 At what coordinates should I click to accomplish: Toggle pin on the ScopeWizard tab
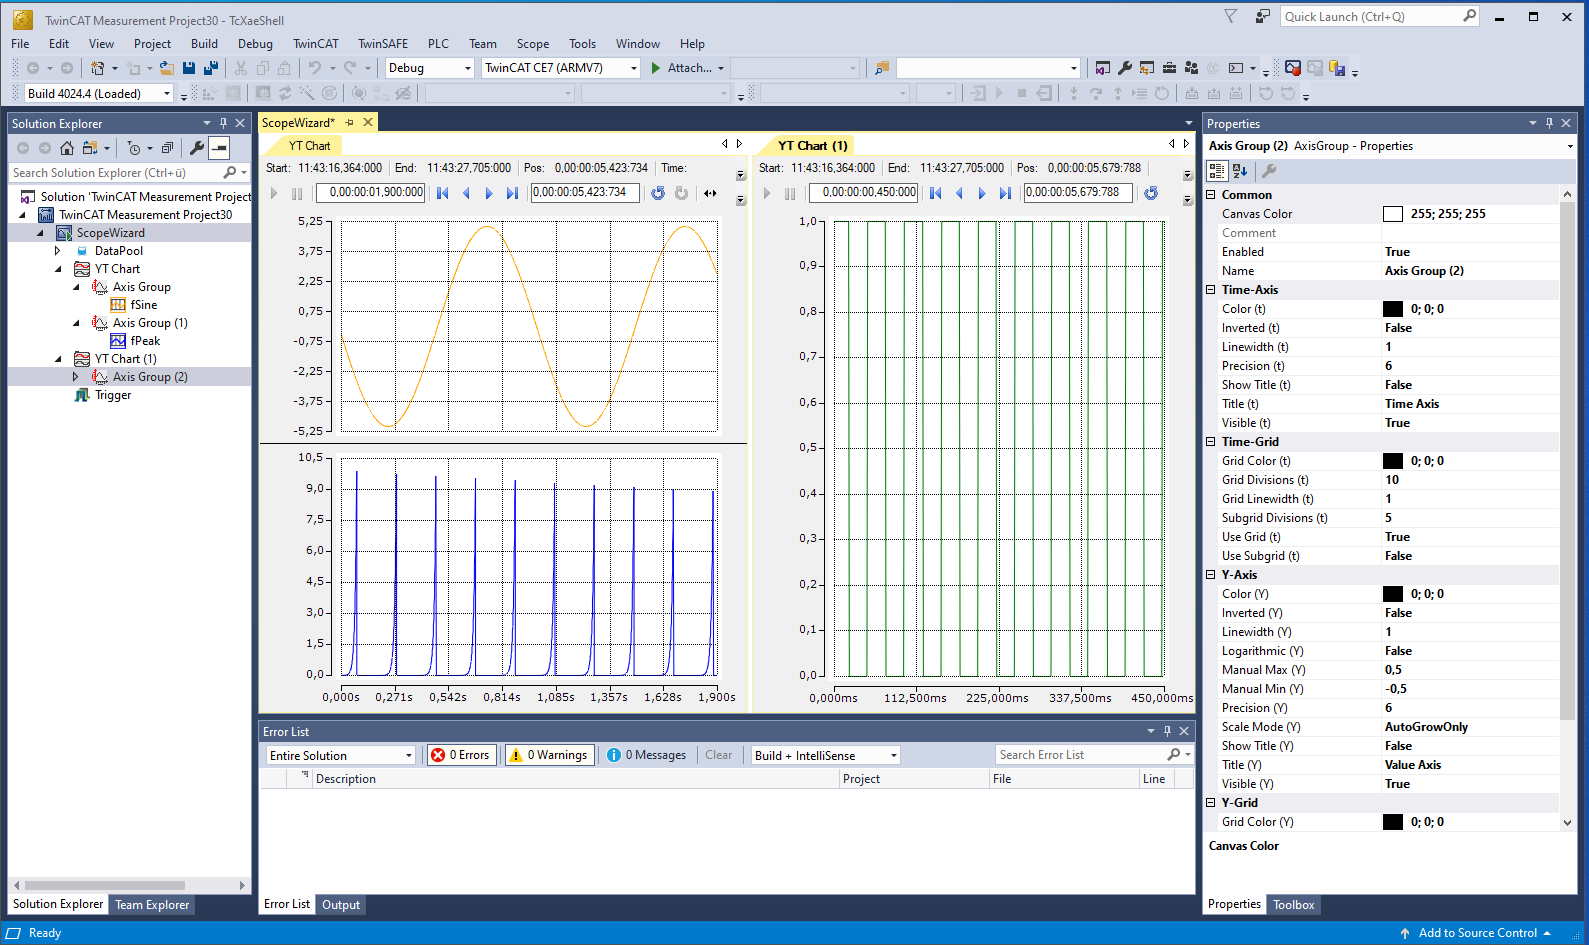pos(350,122)
